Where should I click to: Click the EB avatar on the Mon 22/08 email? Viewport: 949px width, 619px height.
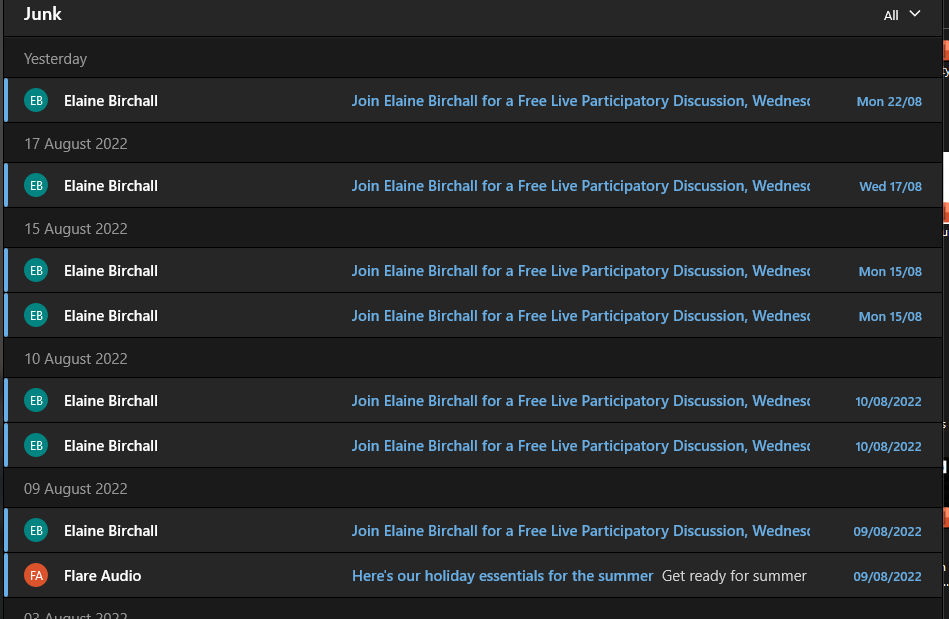pos(36,101)
